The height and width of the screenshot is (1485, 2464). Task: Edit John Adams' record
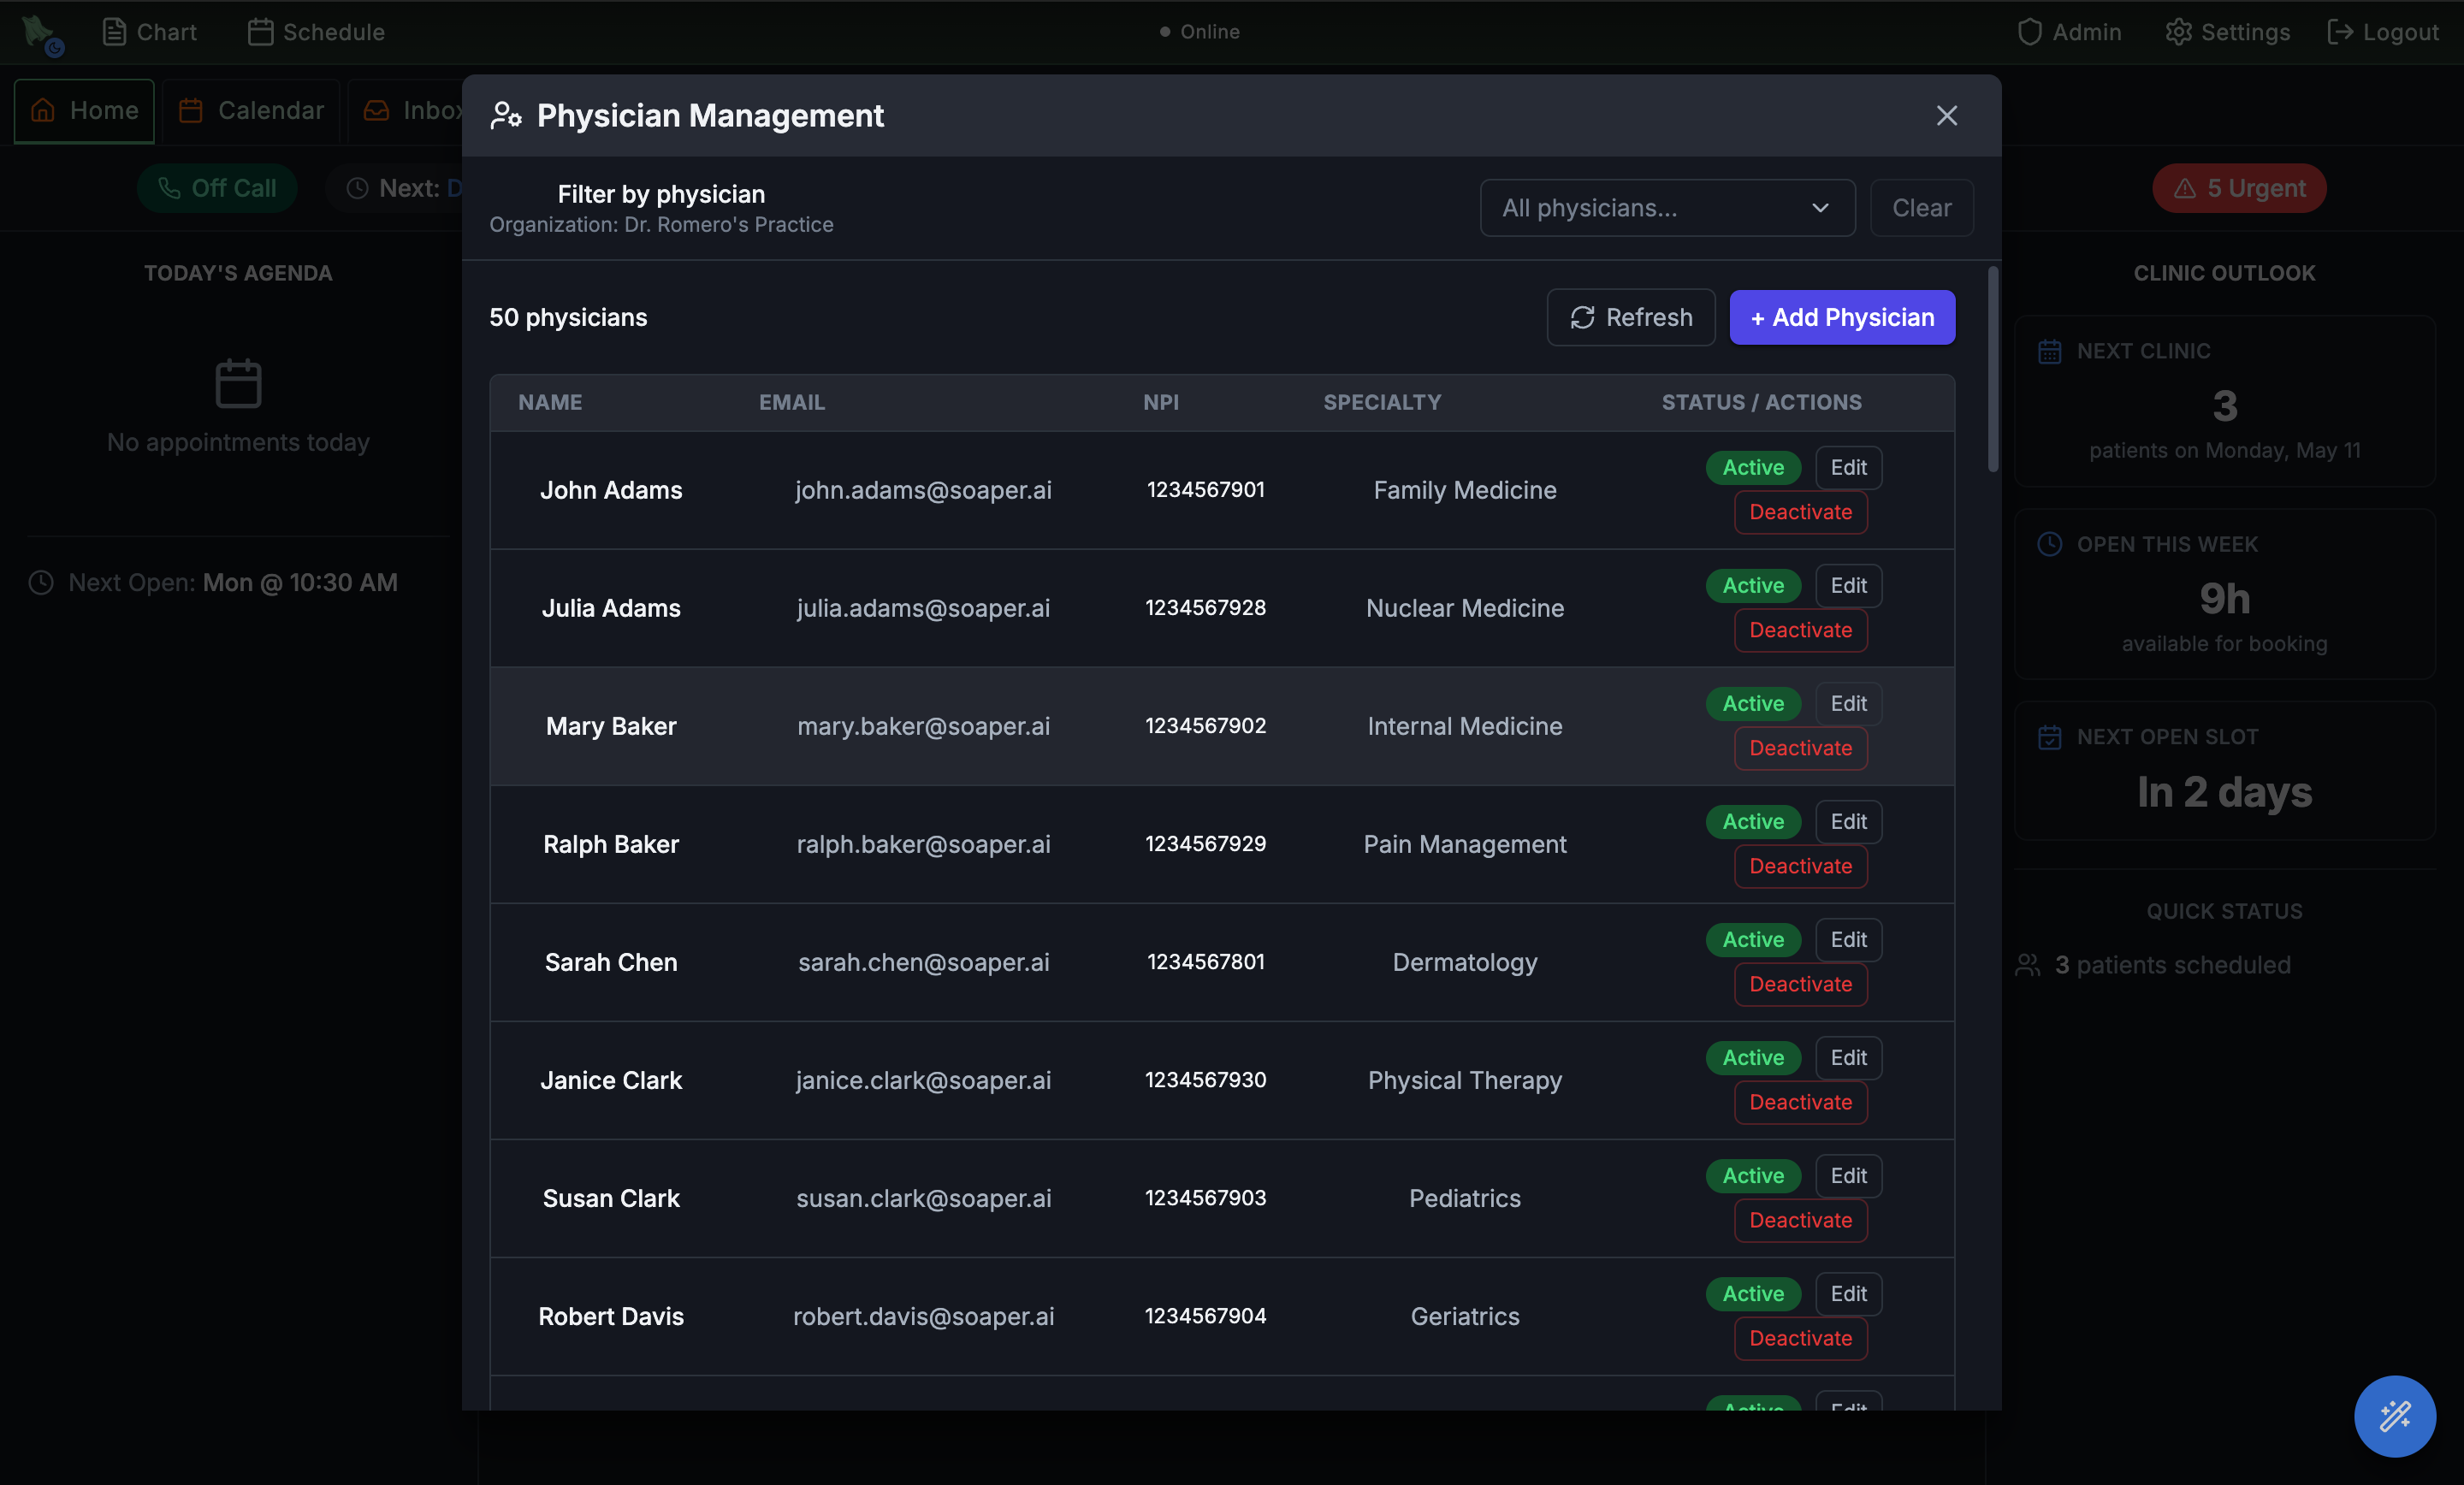[x=1848, y=467]
